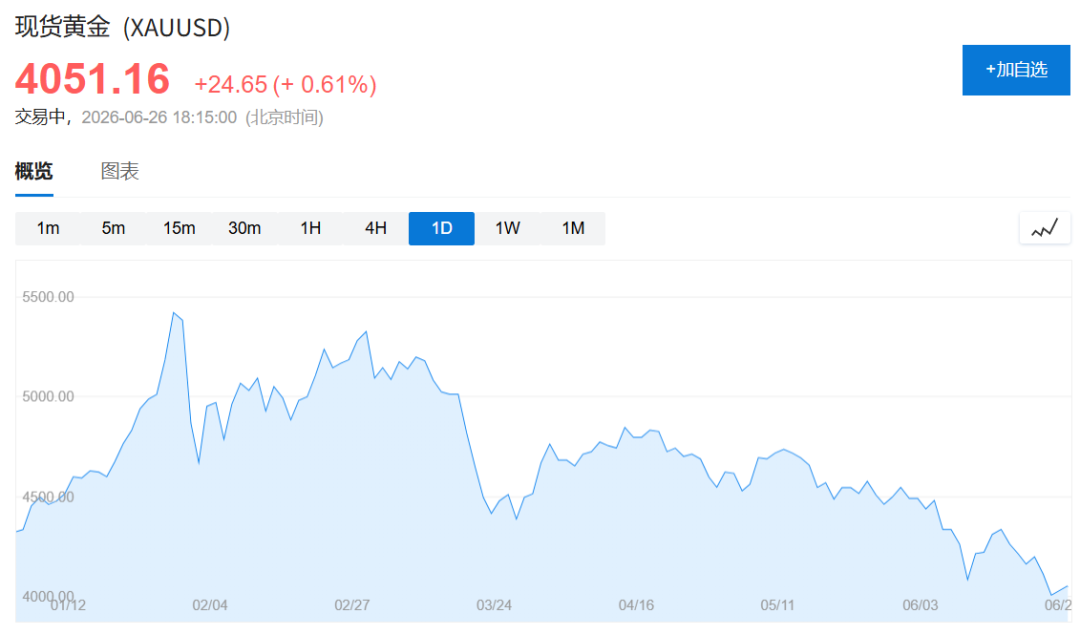Choose the 30m interval
Screen dimensions: 1080x635
(x=245, y=228)
